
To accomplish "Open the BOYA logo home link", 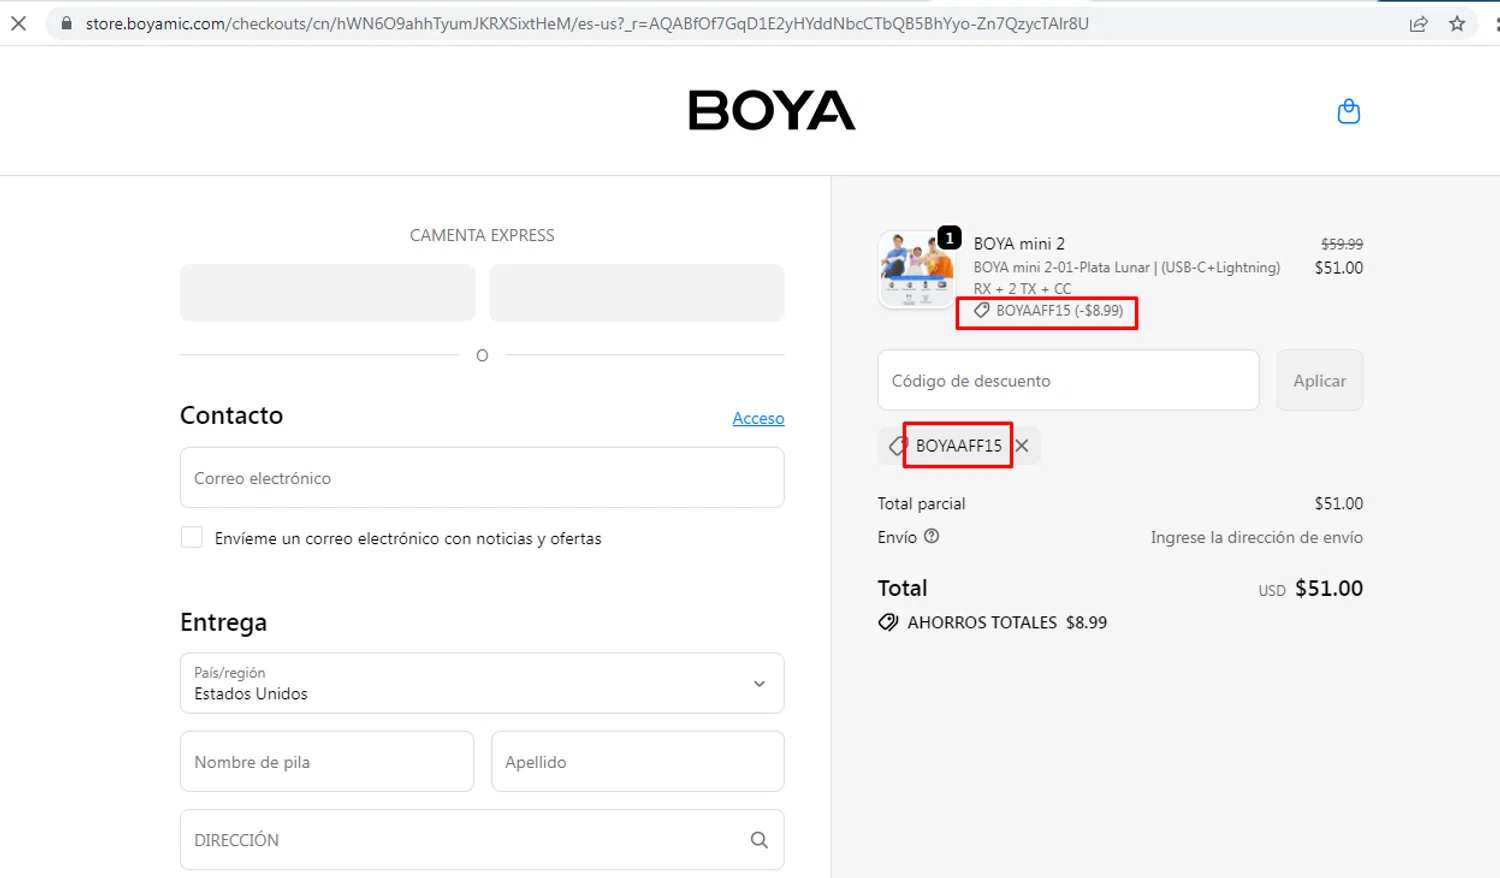I will coord(772,110).
